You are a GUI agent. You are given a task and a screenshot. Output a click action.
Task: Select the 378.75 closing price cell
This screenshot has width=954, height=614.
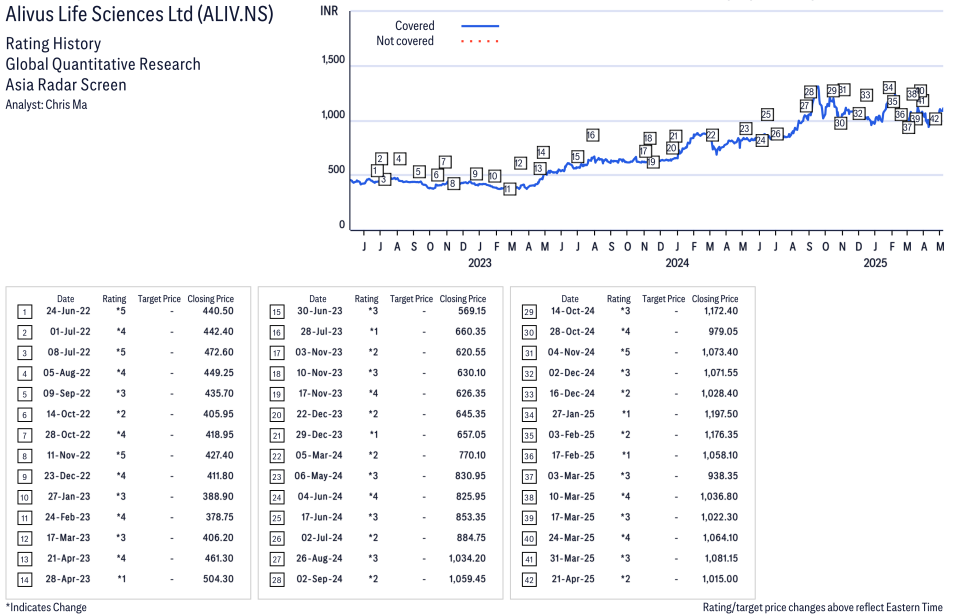220,517
